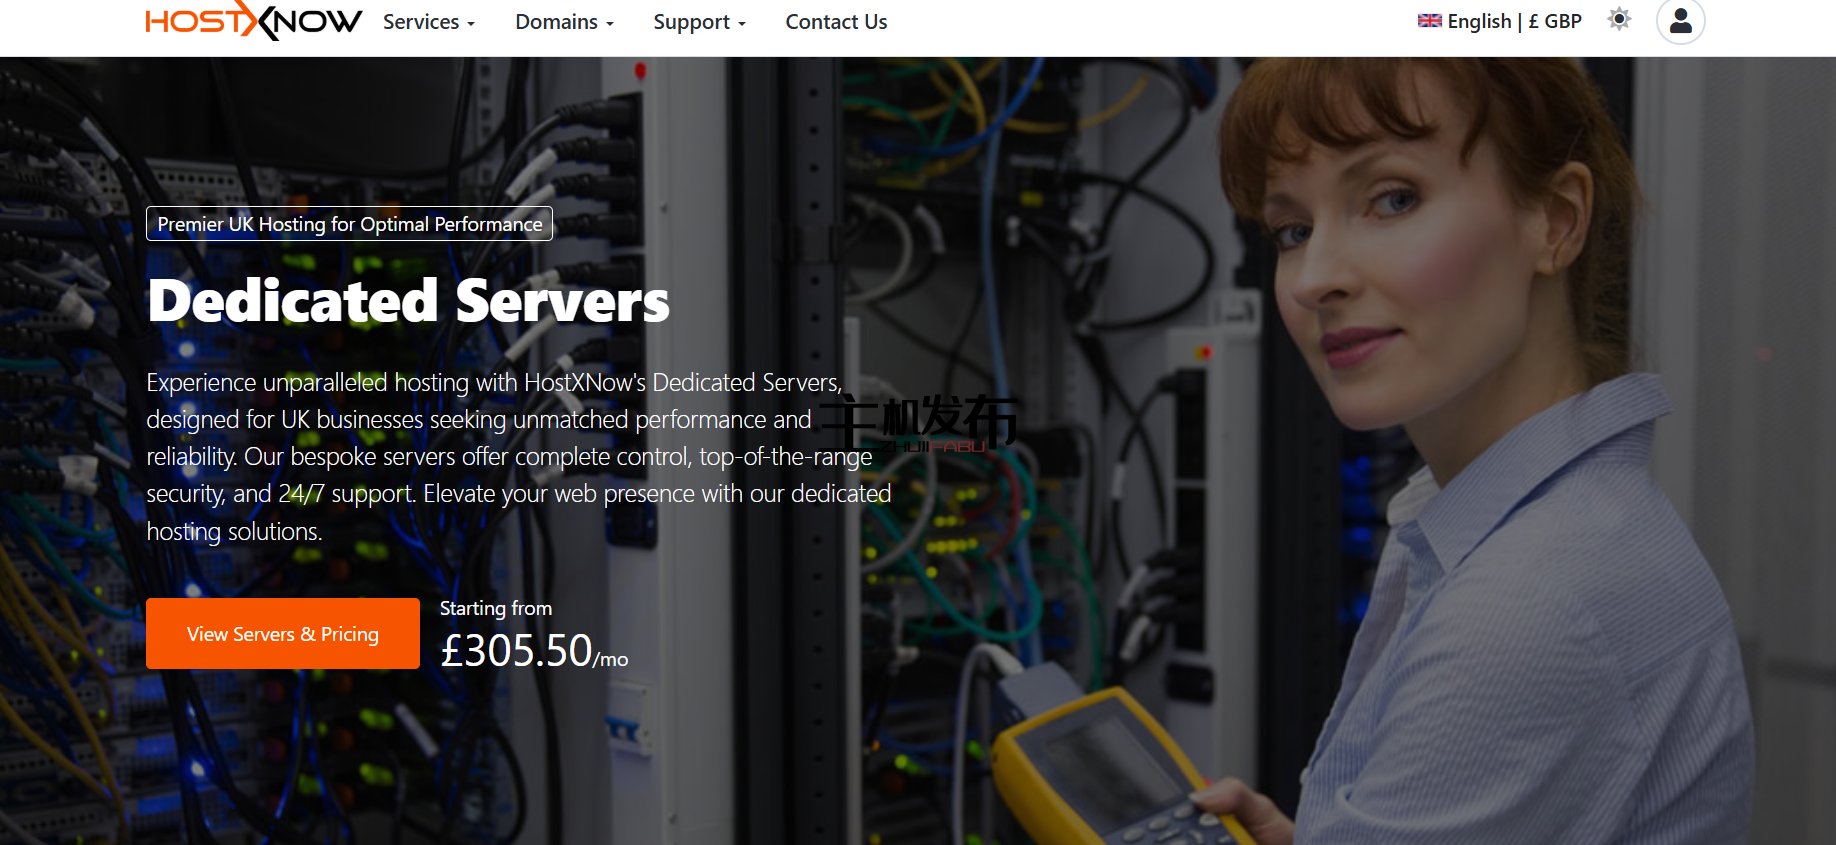Expand the caret next to Domains
1836x845 pixels.
pyautogui.click(x=610, y=24)
